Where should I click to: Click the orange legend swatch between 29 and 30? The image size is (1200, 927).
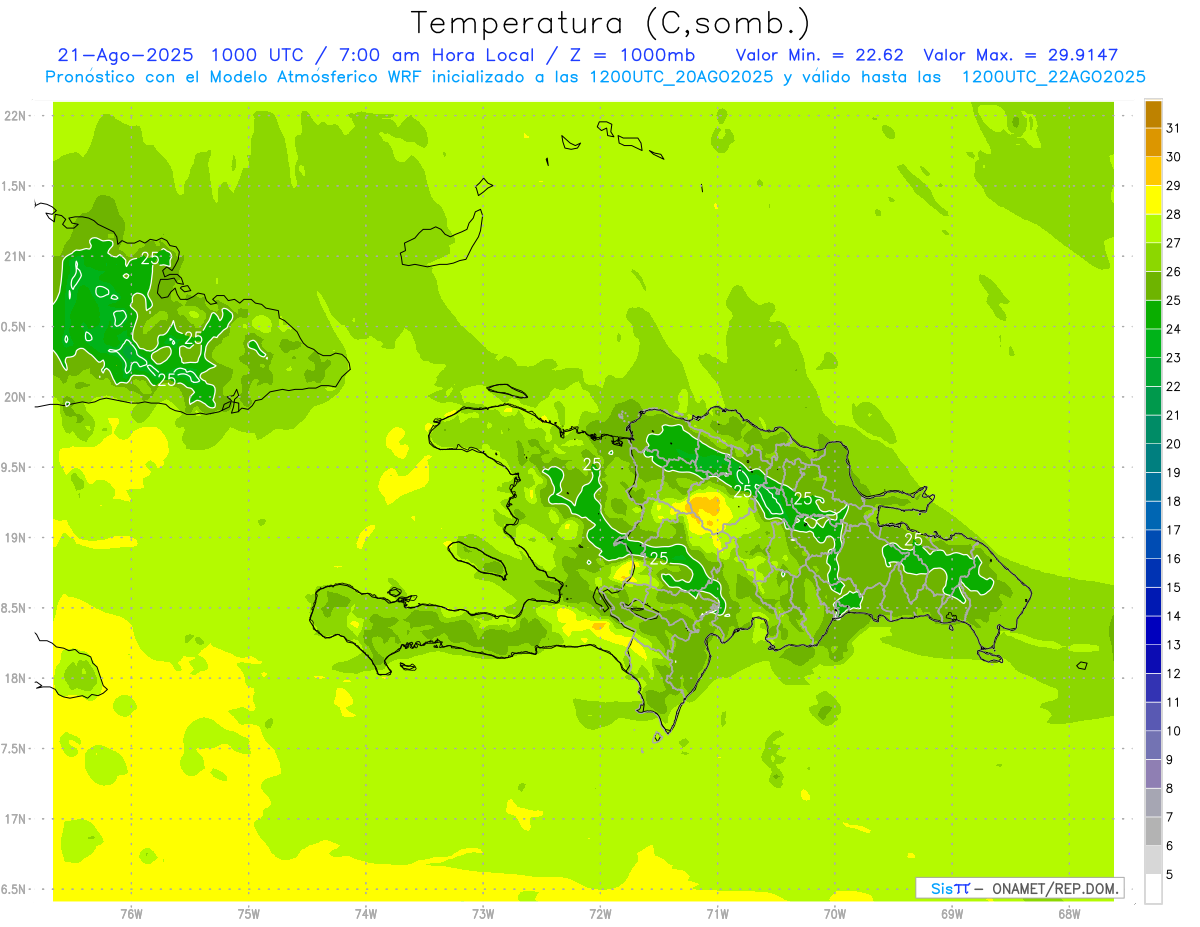[1153, 171]
